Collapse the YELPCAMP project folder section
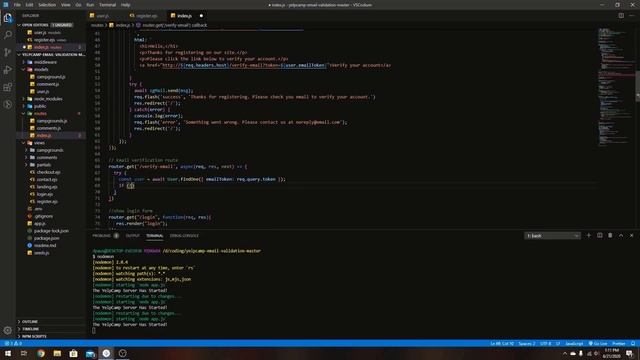 [51, 55]
